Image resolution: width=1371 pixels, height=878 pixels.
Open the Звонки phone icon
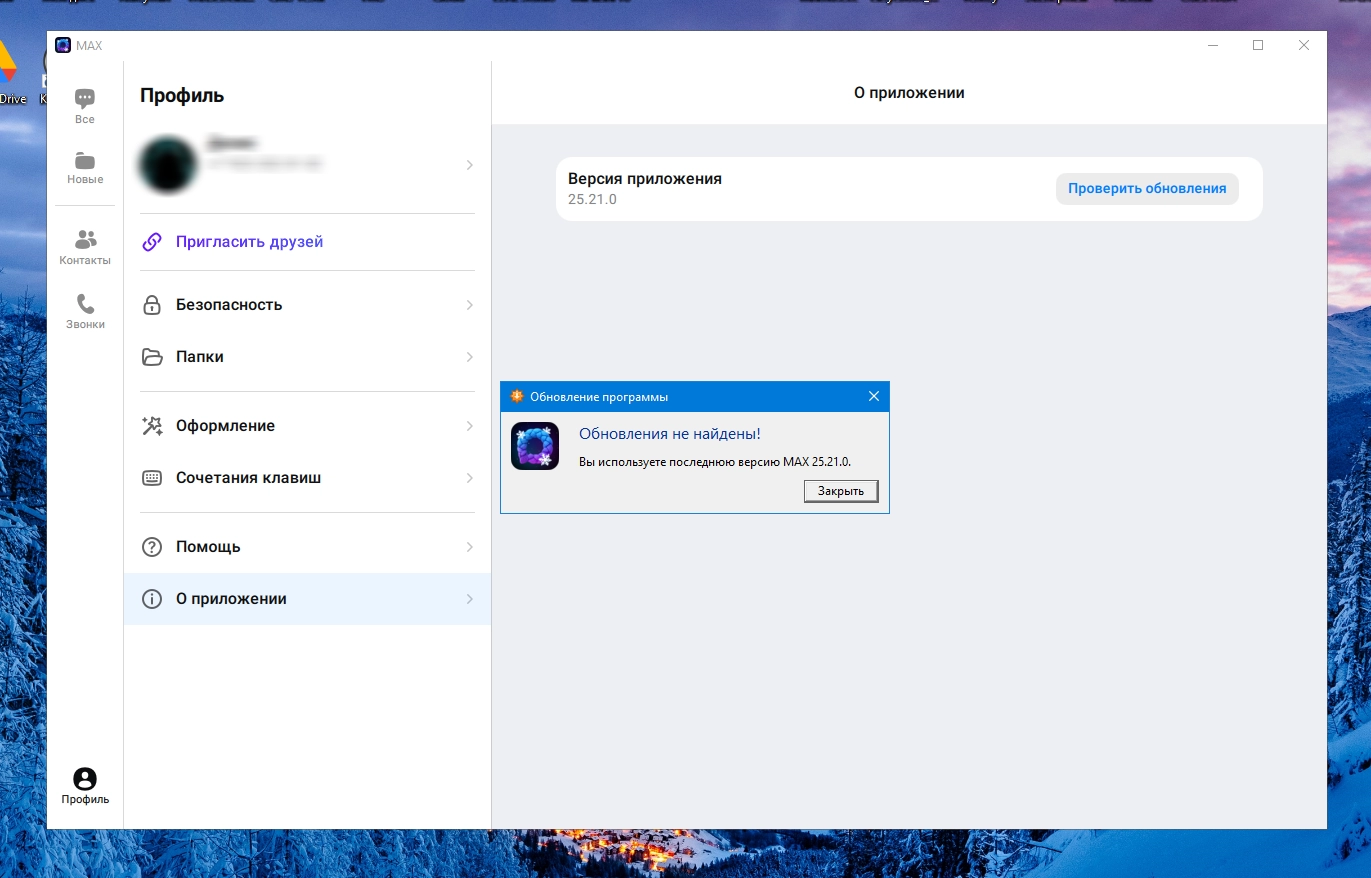[x=85, y=303]
